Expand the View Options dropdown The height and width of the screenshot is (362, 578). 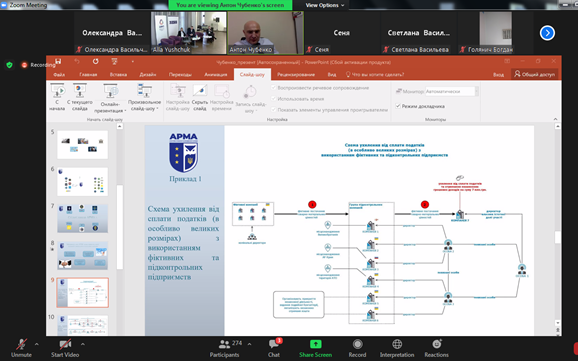[324, 5]
